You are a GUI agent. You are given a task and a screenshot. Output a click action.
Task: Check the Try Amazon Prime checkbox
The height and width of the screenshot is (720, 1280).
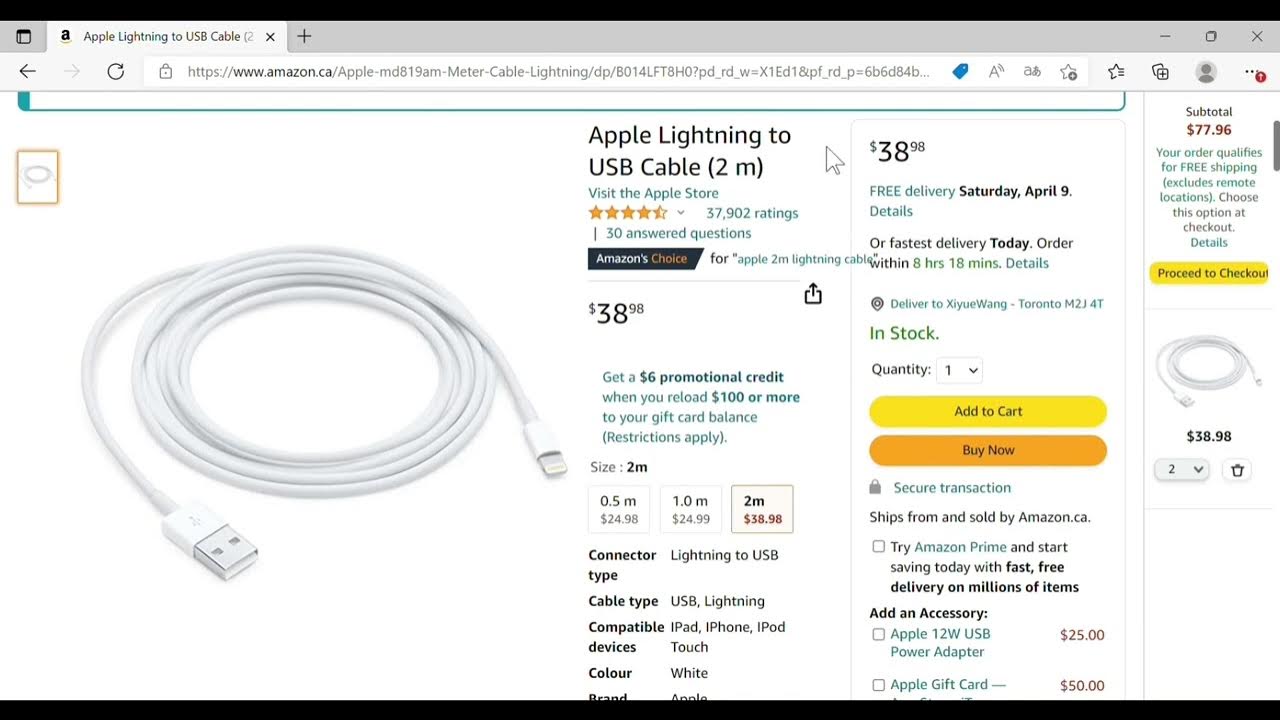click(x=878, y=547)
